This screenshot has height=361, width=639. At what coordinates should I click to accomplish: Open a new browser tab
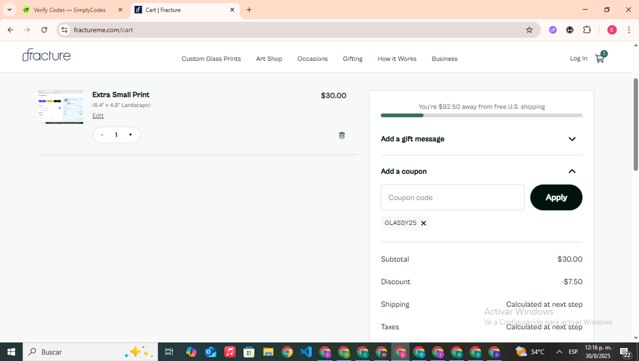pyautogui.click(x=249, y=10)
